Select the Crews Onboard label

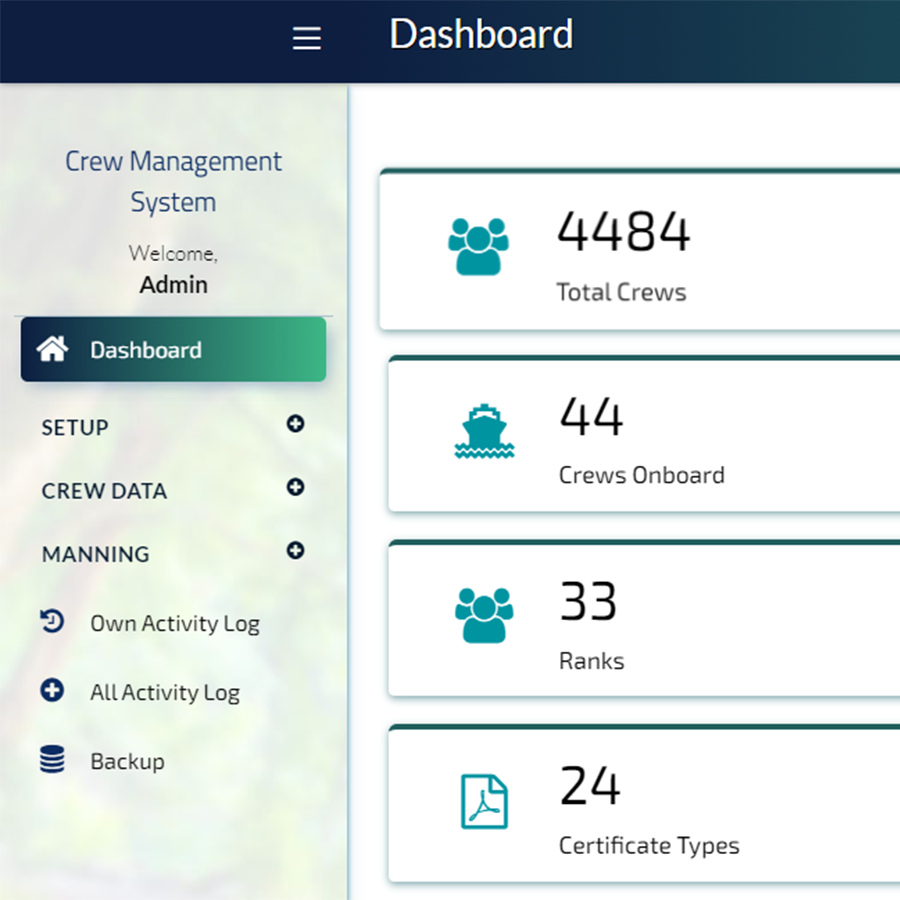click(642, 475)
